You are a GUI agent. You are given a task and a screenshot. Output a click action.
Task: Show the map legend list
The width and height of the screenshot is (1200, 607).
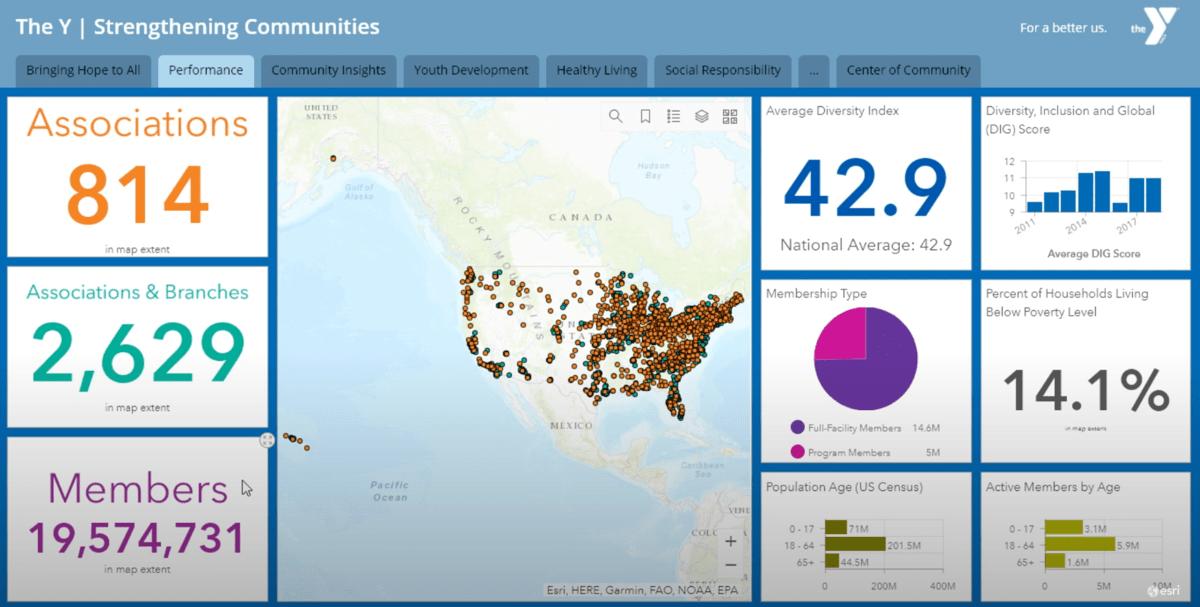[x=673, y=116]
